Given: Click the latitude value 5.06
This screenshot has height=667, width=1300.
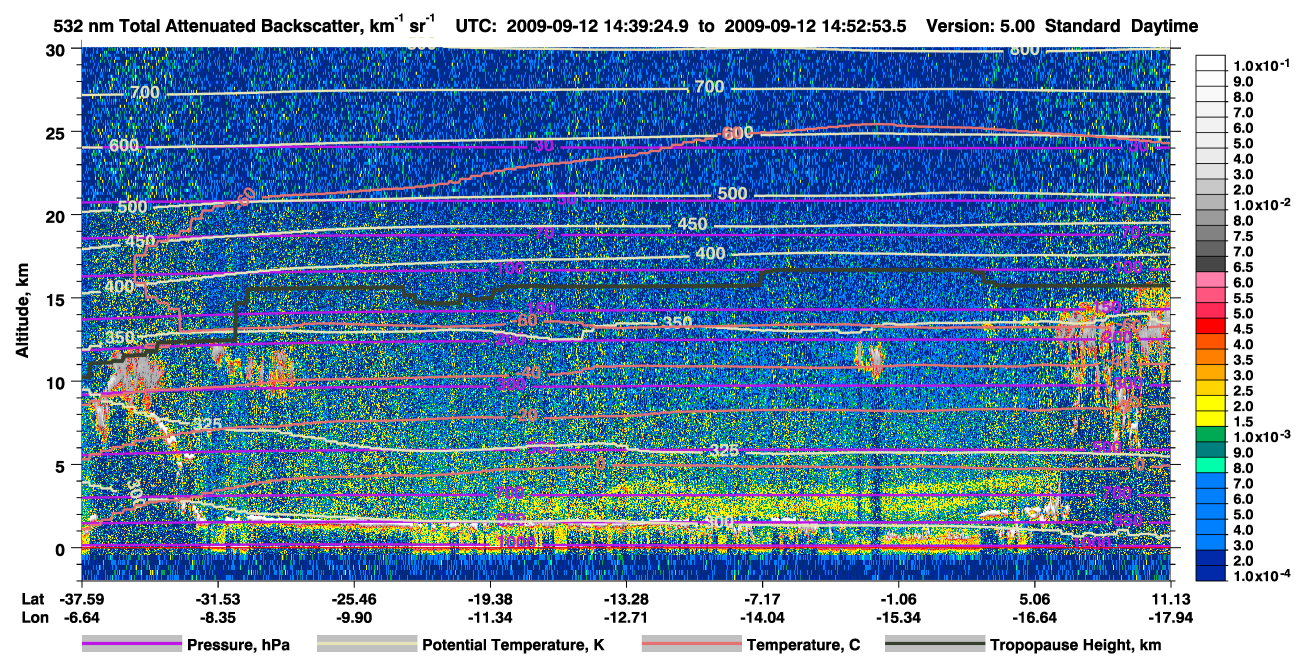Looking at the screenshot, I should coord(1035,599).
